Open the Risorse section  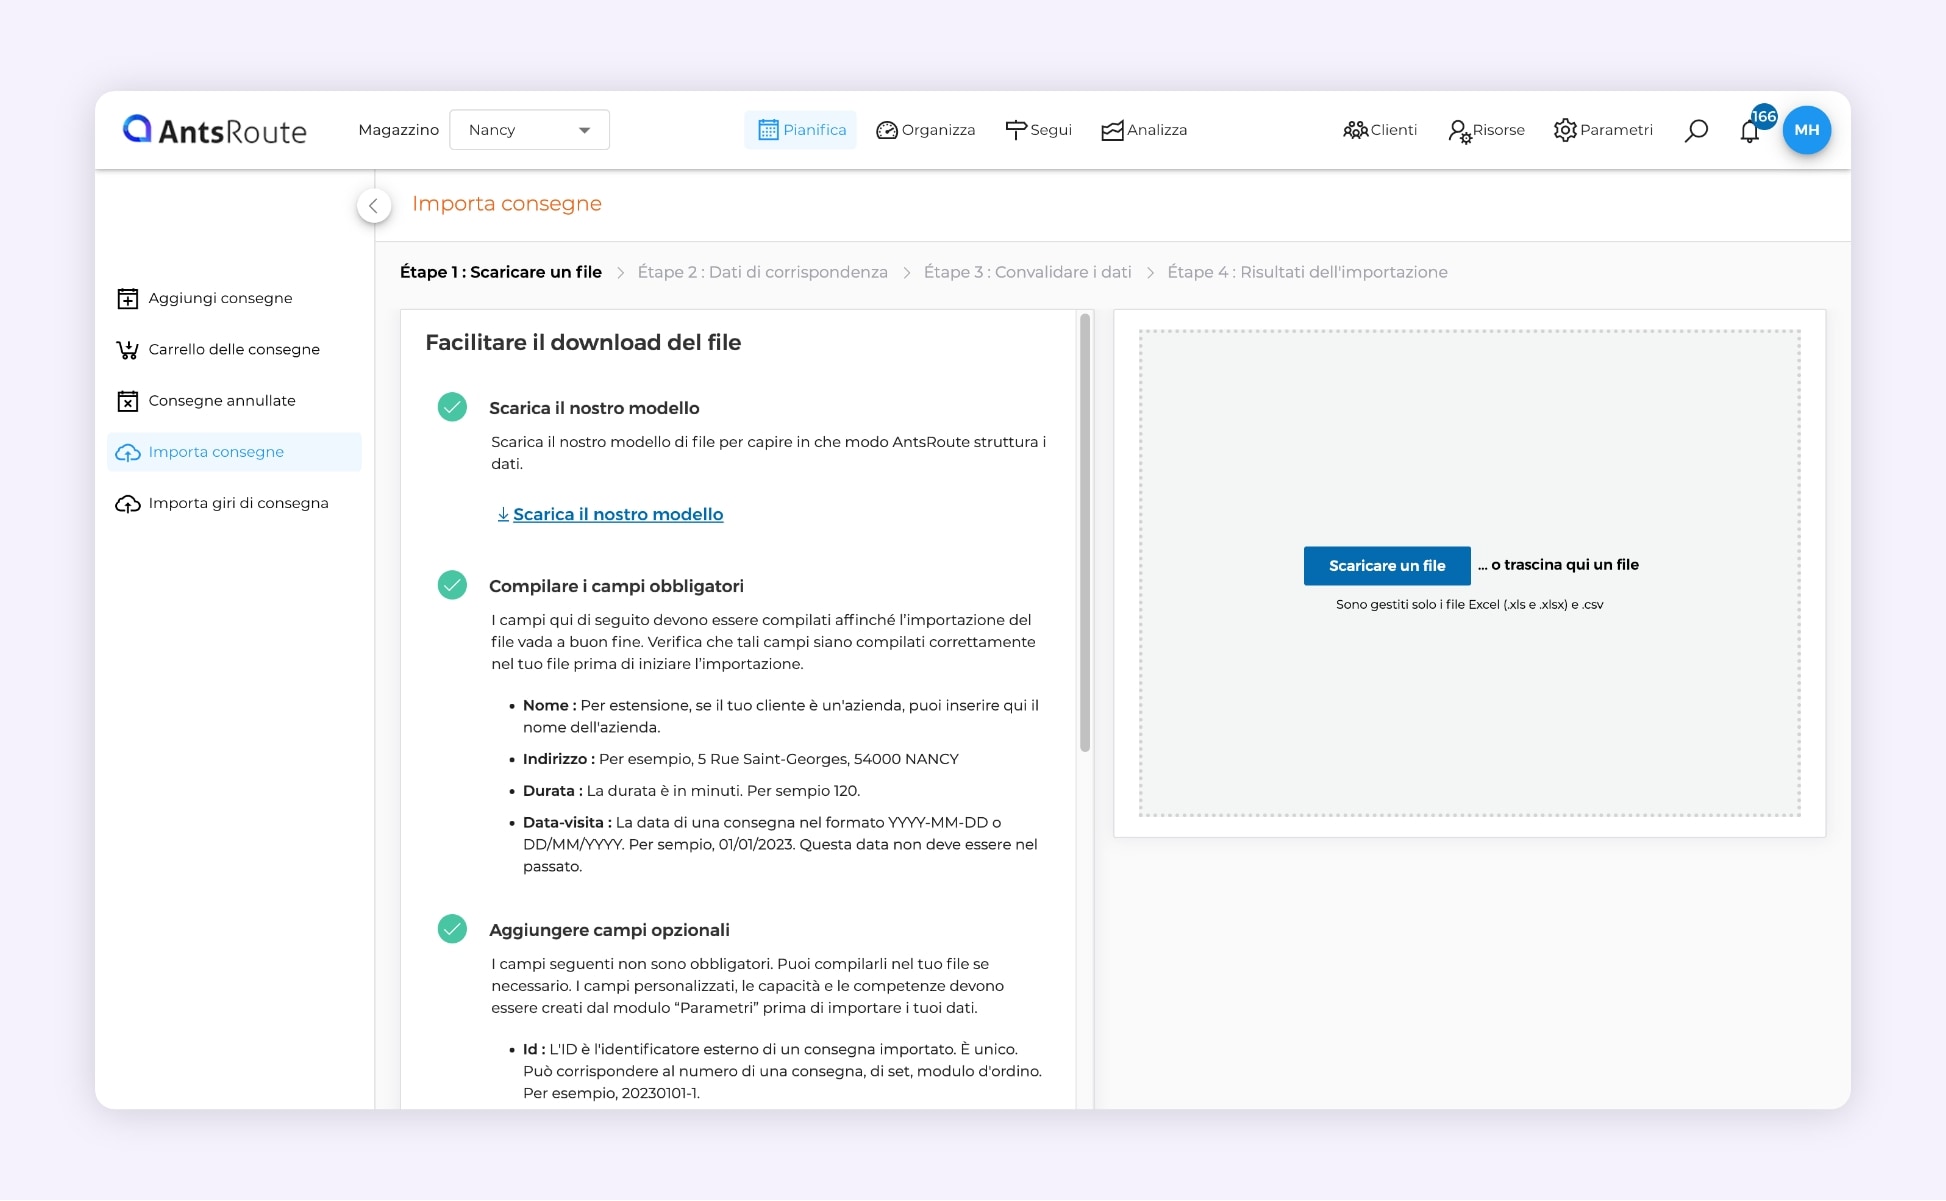pyautogui.click(x=1486, y=129)
